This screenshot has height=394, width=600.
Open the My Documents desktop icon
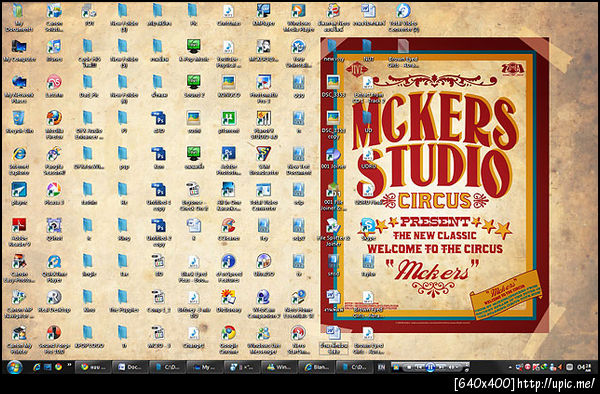[x=18, y=18]
